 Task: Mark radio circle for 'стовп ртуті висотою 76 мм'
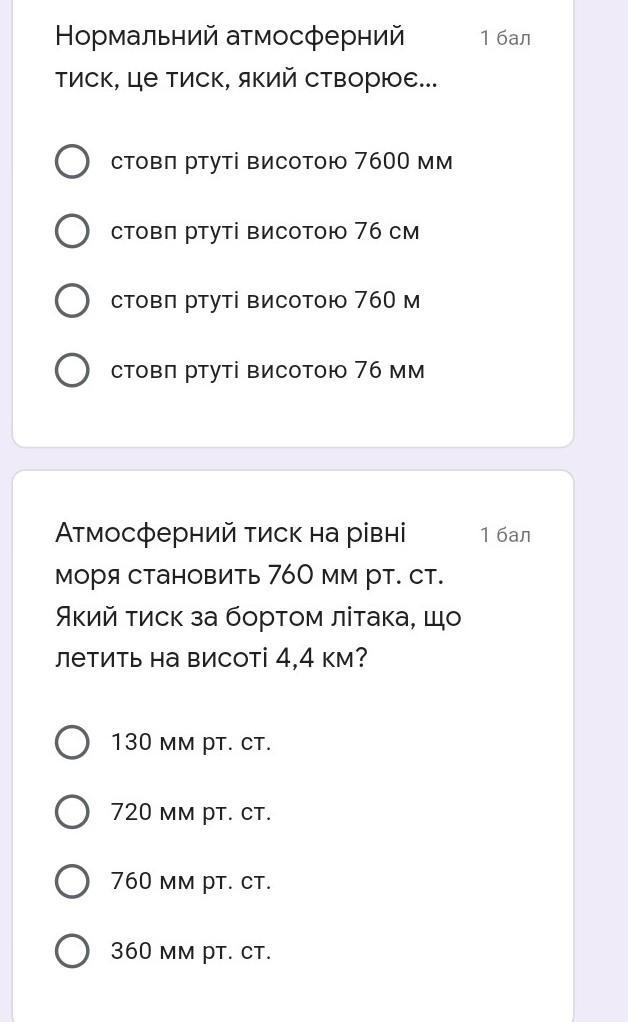(x=72, y=370)
